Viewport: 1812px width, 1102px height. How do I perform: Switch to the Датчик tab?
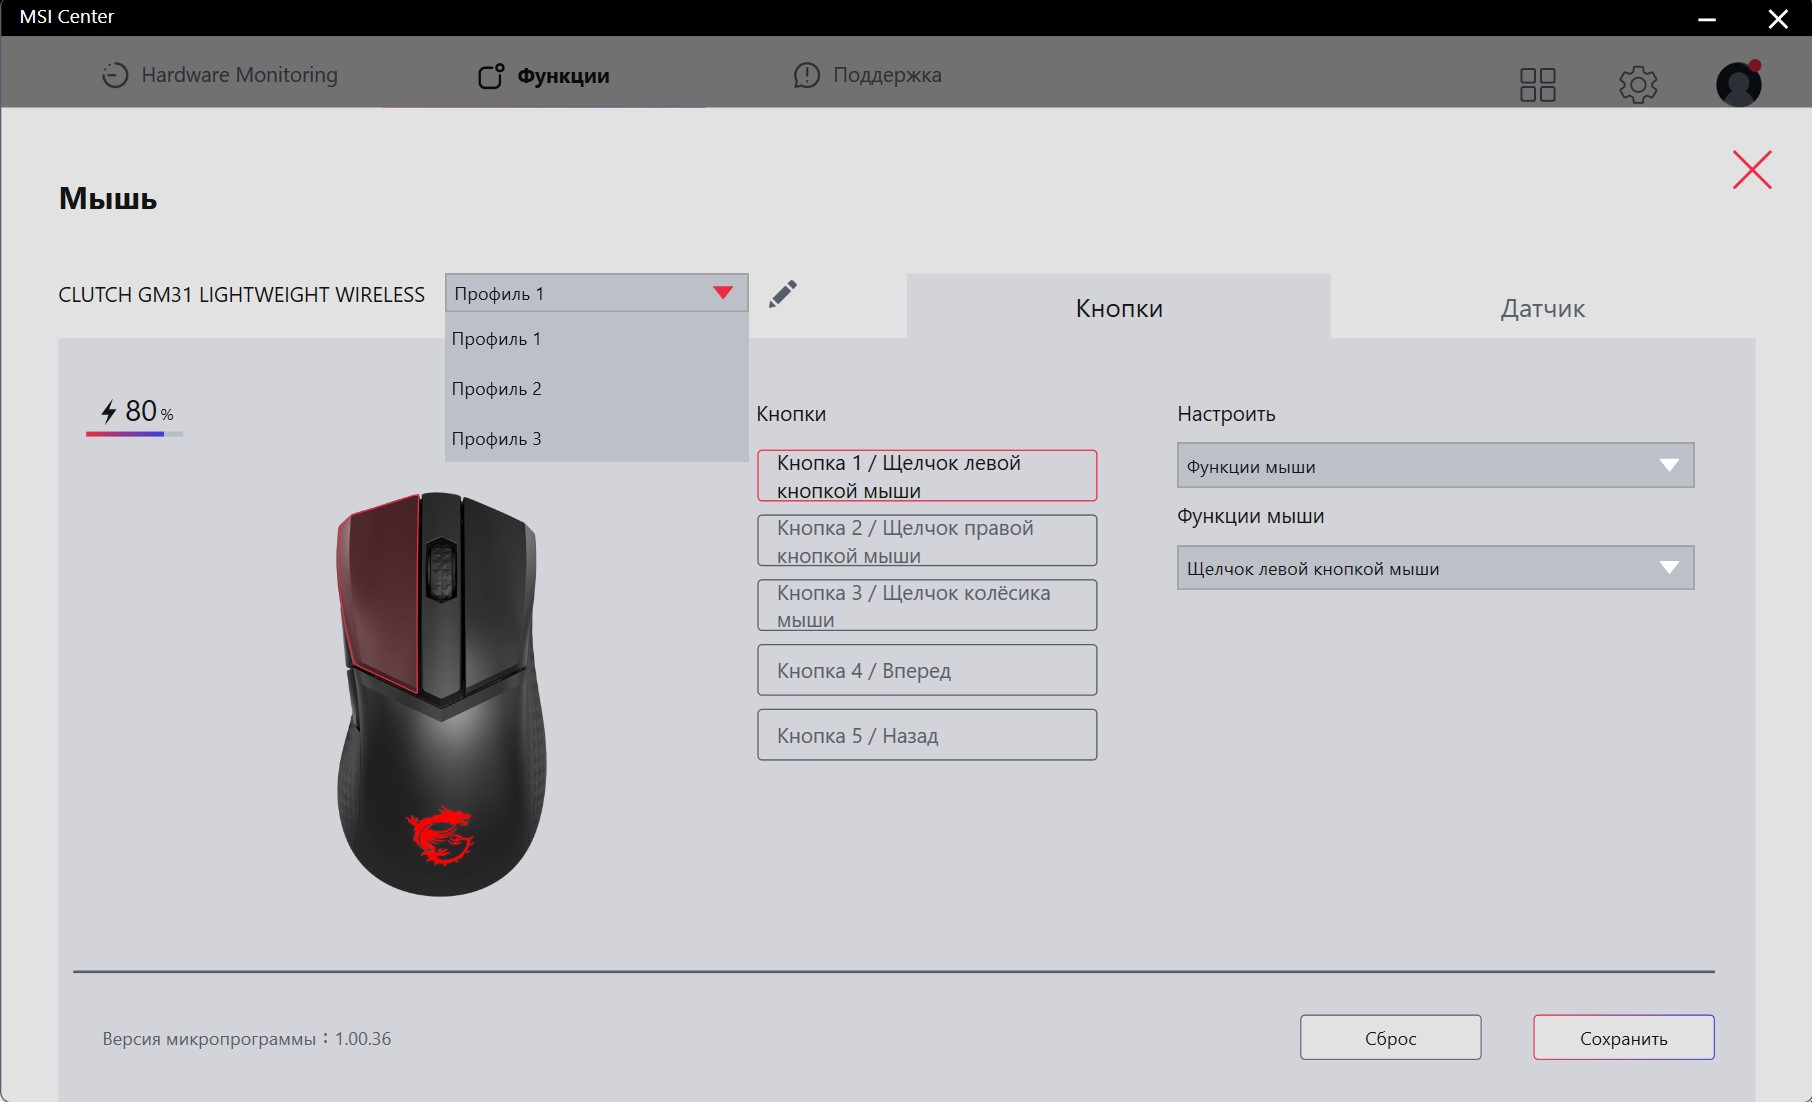point(1543,307)
